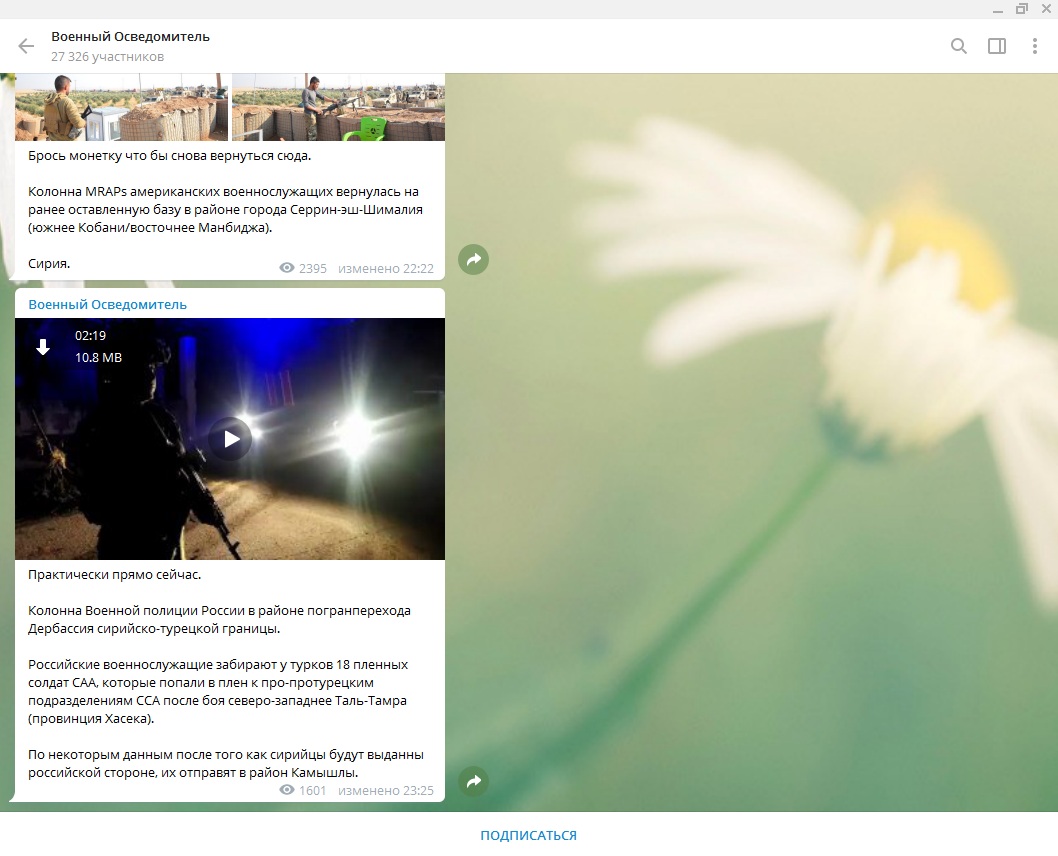This screenshot has width=1058, height=856.
Task: Download the 10.8 MB video
Action: (x=43, y=347)
